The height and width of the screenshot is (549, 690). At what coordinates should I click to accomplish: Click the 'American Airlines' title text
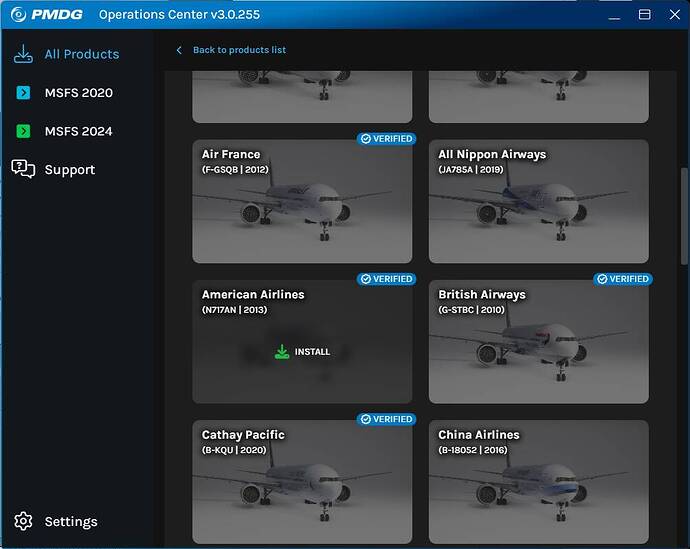pyautogui.click(x=253, y=294)
